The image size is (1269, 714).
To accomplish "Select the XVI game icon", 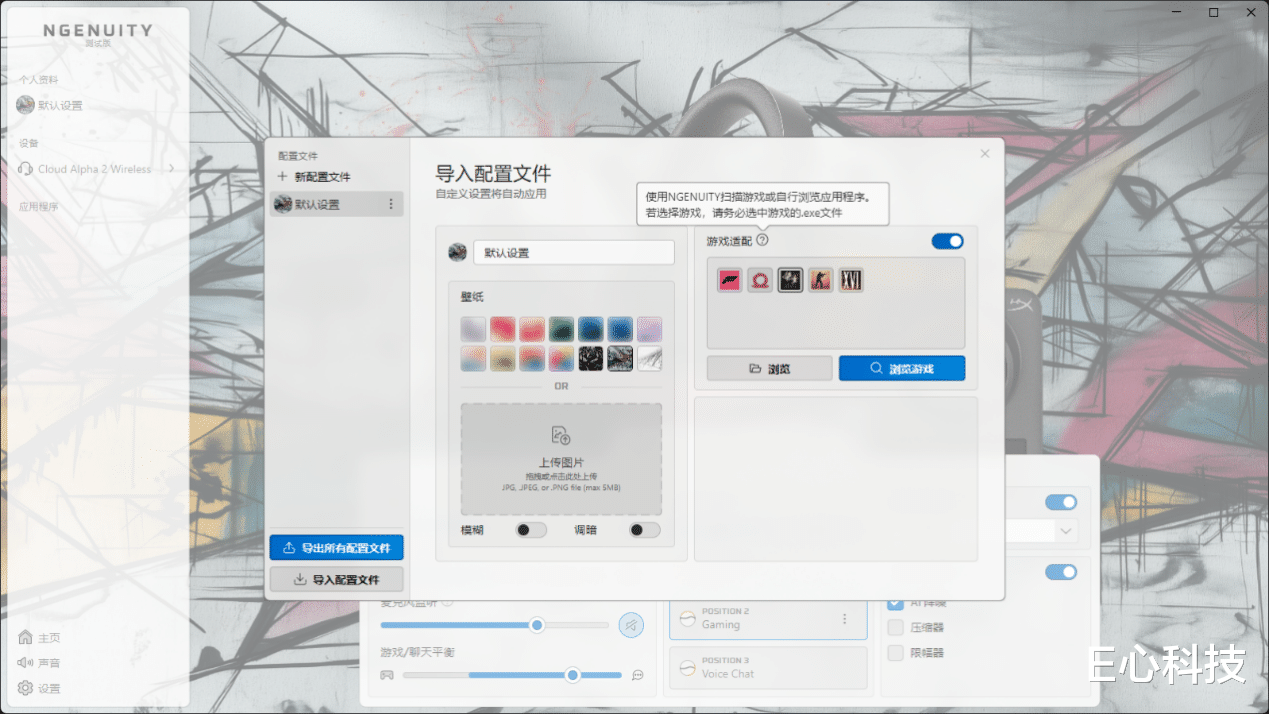I will coord(851,280).
